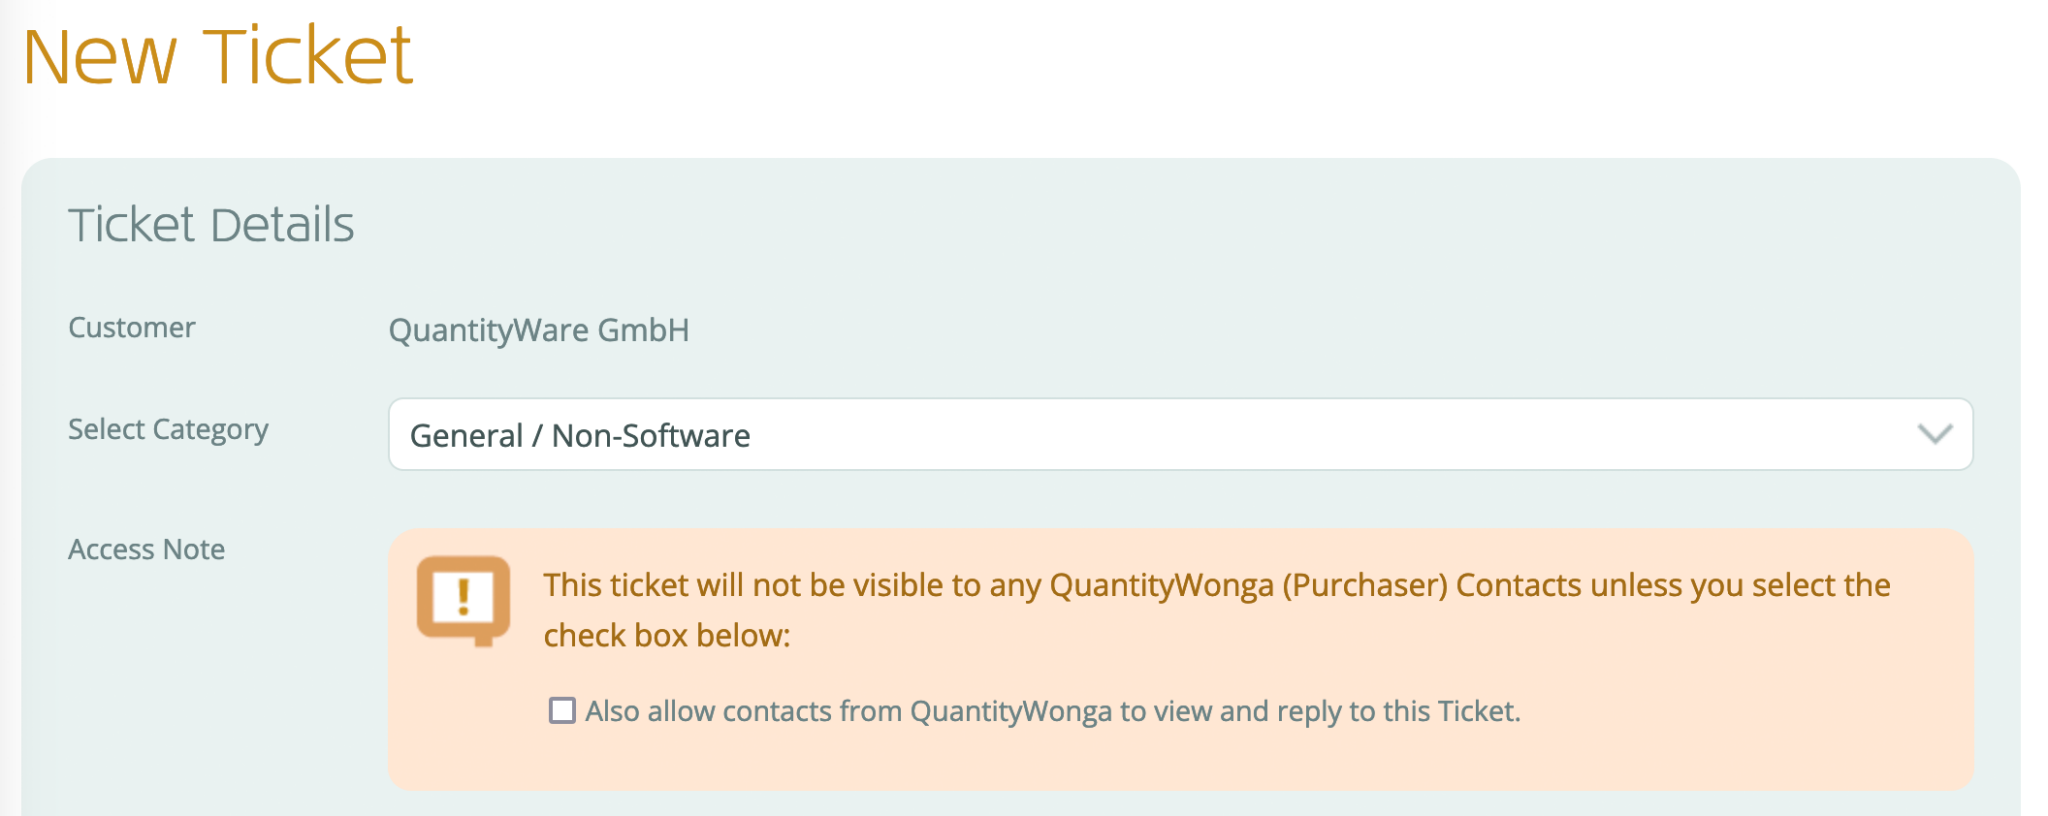Click the New Ticket page heading
This screenshot has height=816, width=2048.
click(x=219, y=55)
